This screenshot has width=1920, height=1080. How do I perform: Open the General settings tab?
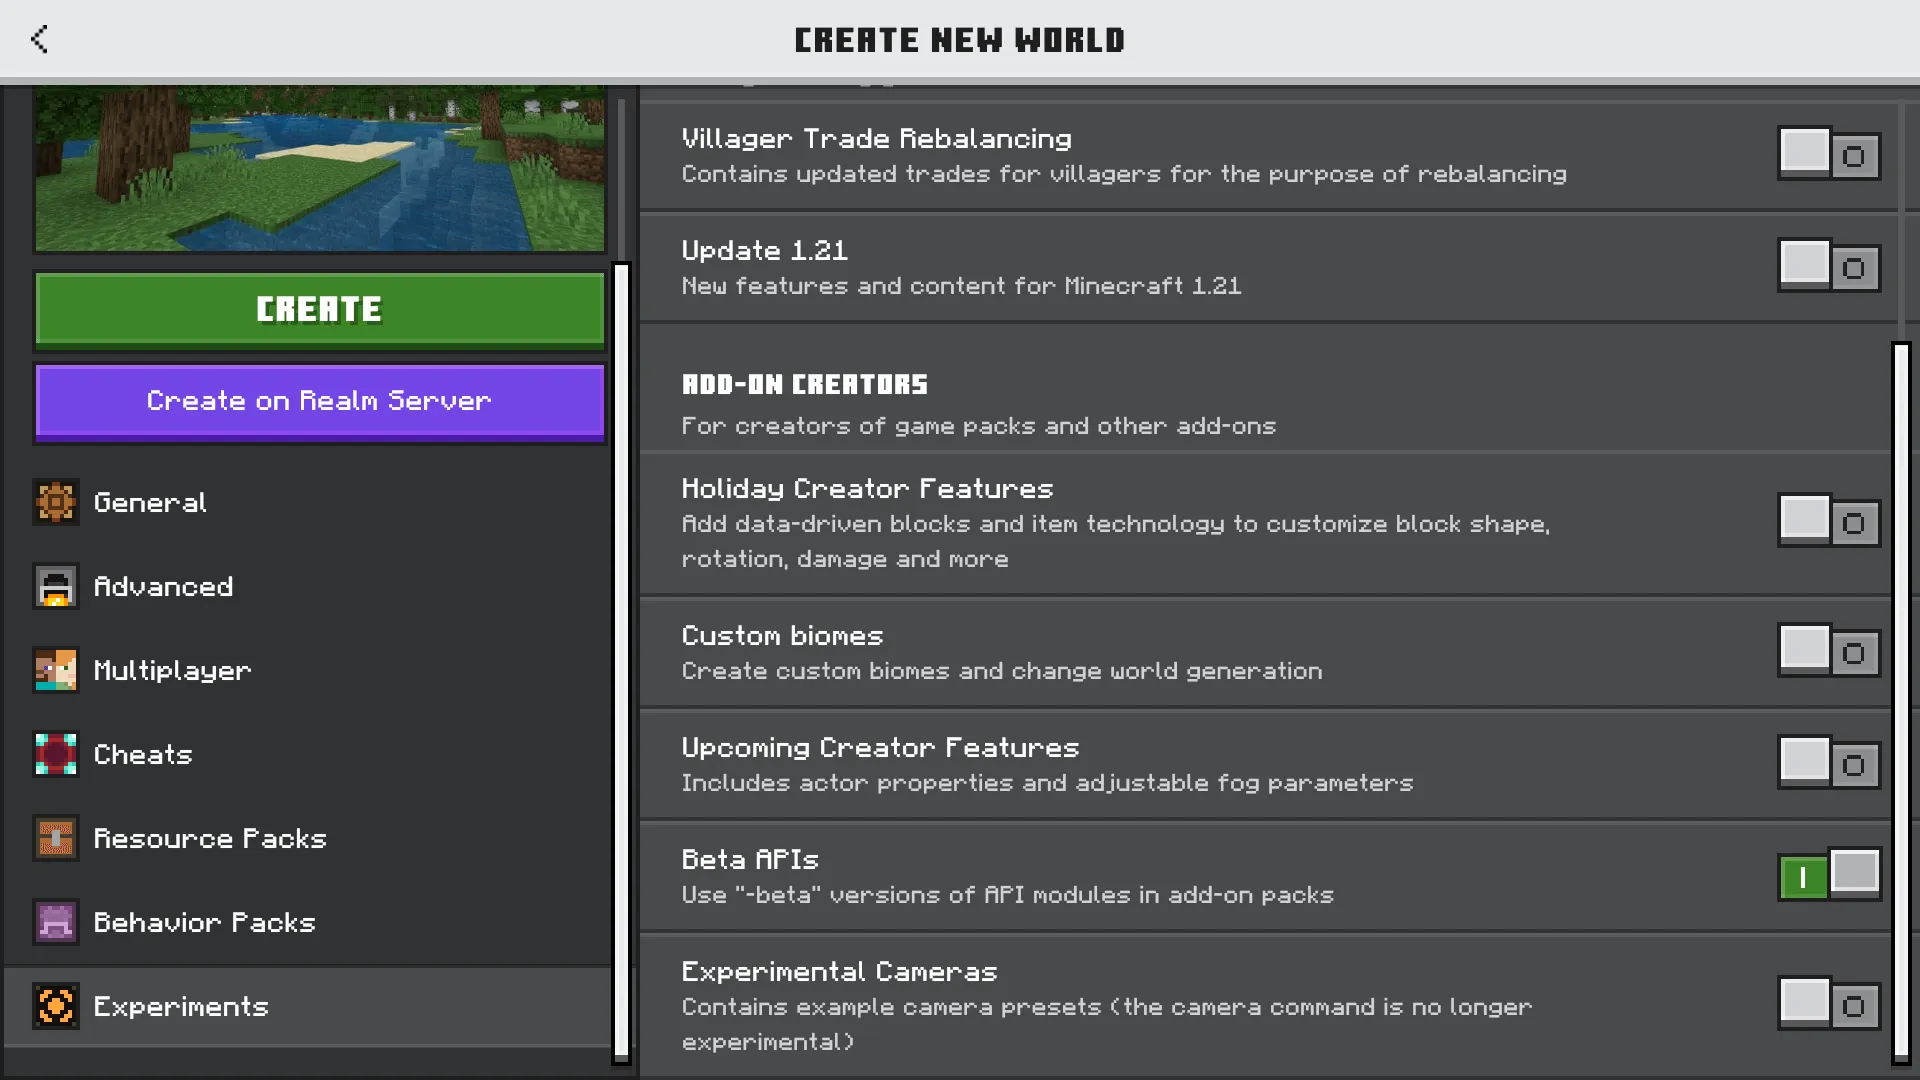[308, 502]
